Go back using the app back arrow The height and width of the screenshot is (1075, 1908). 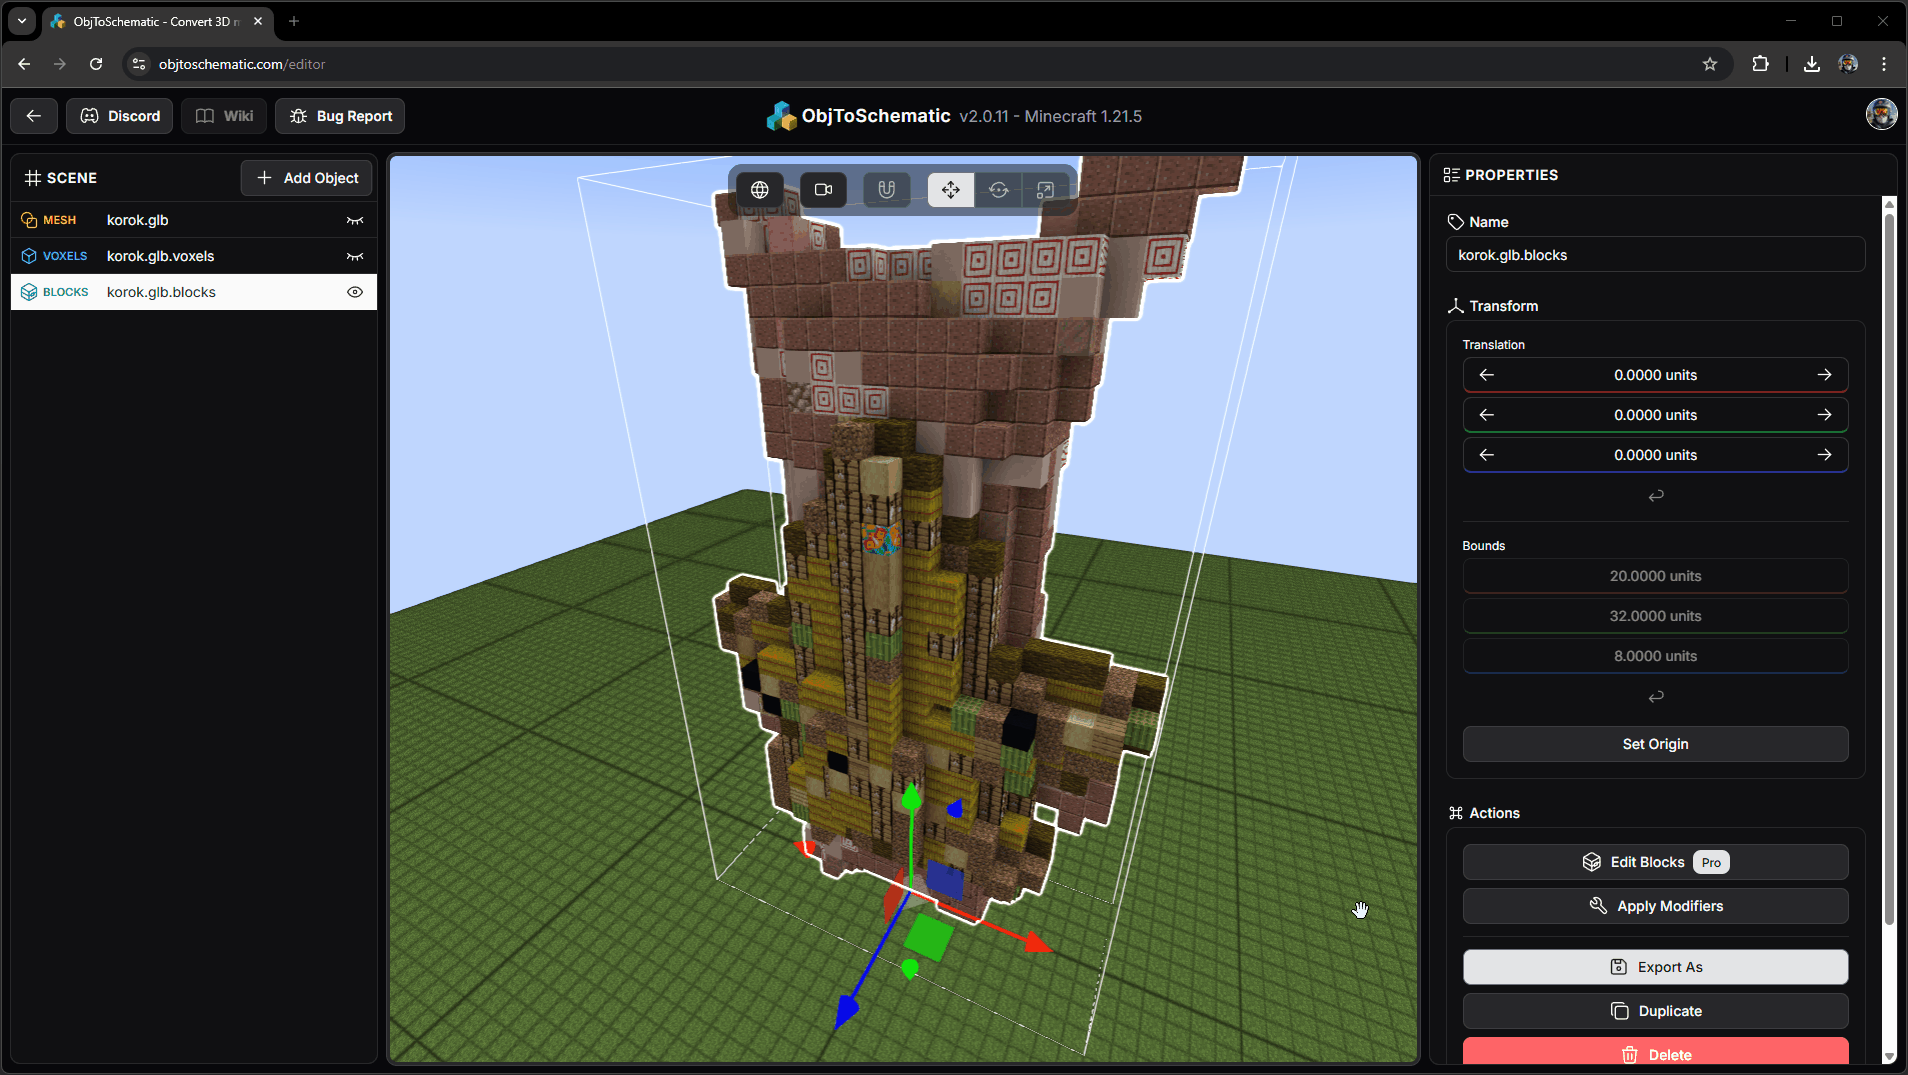[34, 116]
